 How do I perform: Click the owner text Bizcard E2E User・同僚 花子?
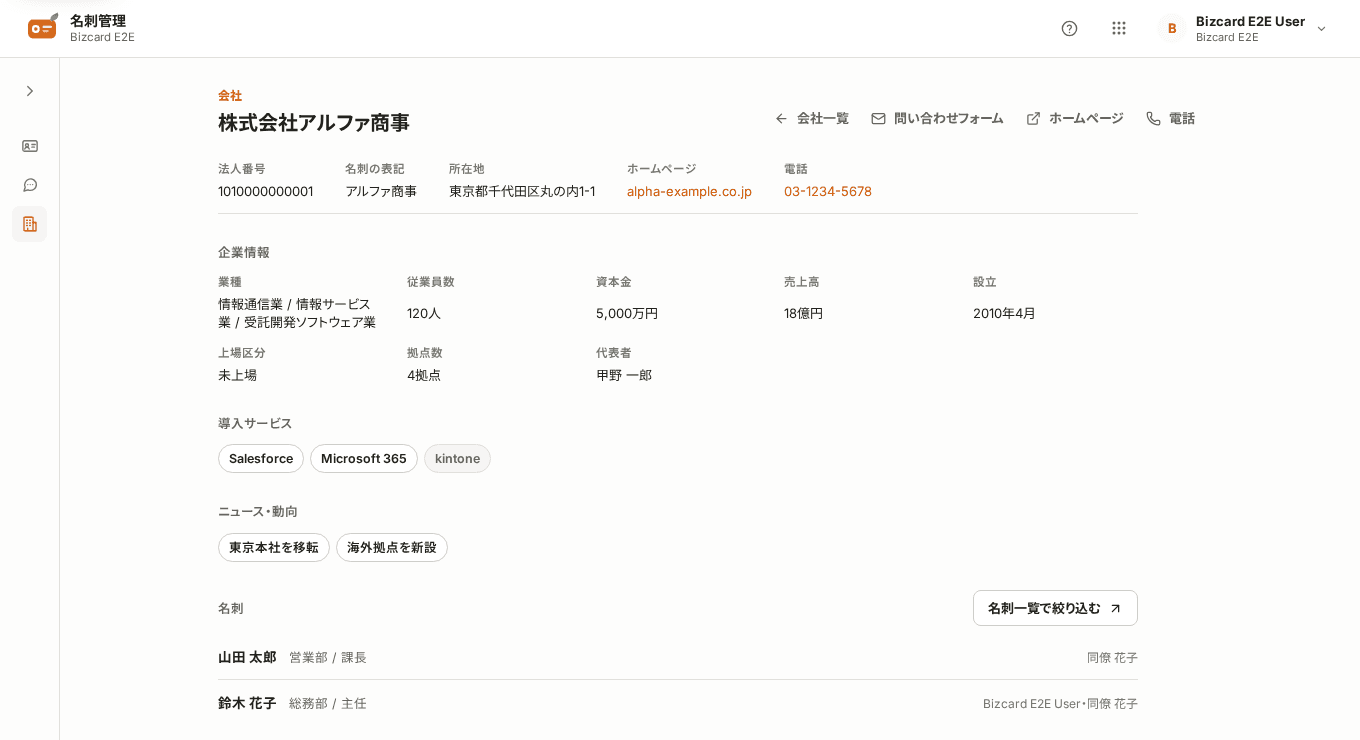1060,704
